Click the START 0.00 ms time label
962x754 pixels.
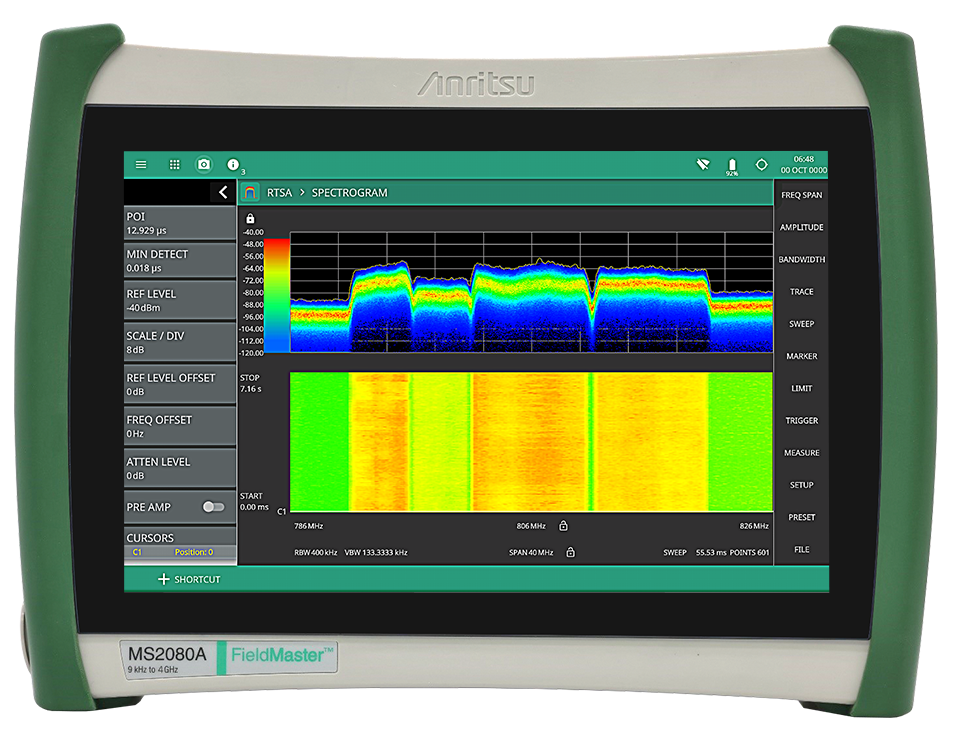click(254, 501)
